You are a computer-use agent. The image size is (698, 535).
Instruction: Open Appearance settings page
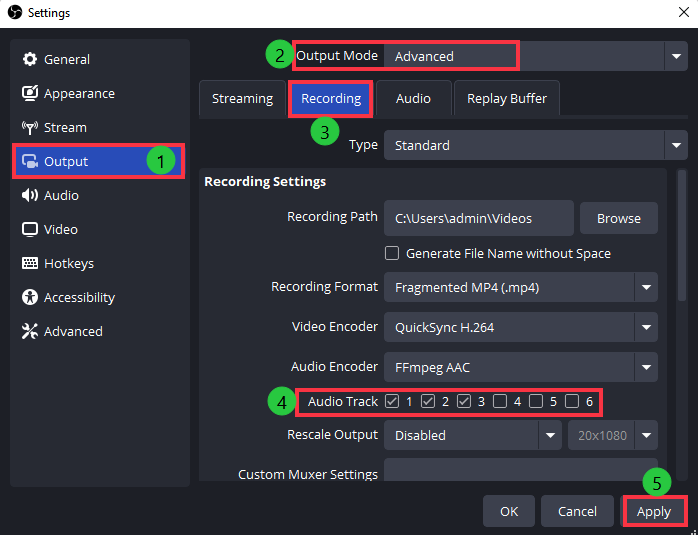[x=99, y=93]
